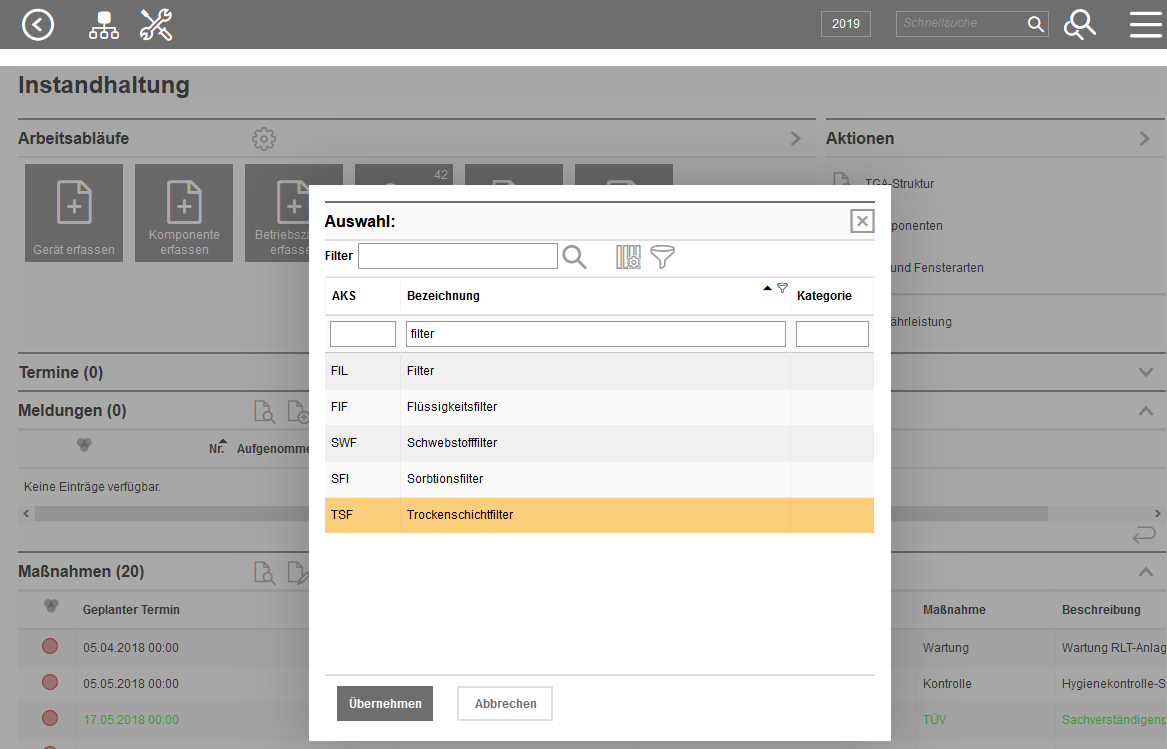Close the Auswahl dialog
Screen dimensions: 1167x749
[x=862, y=221]
